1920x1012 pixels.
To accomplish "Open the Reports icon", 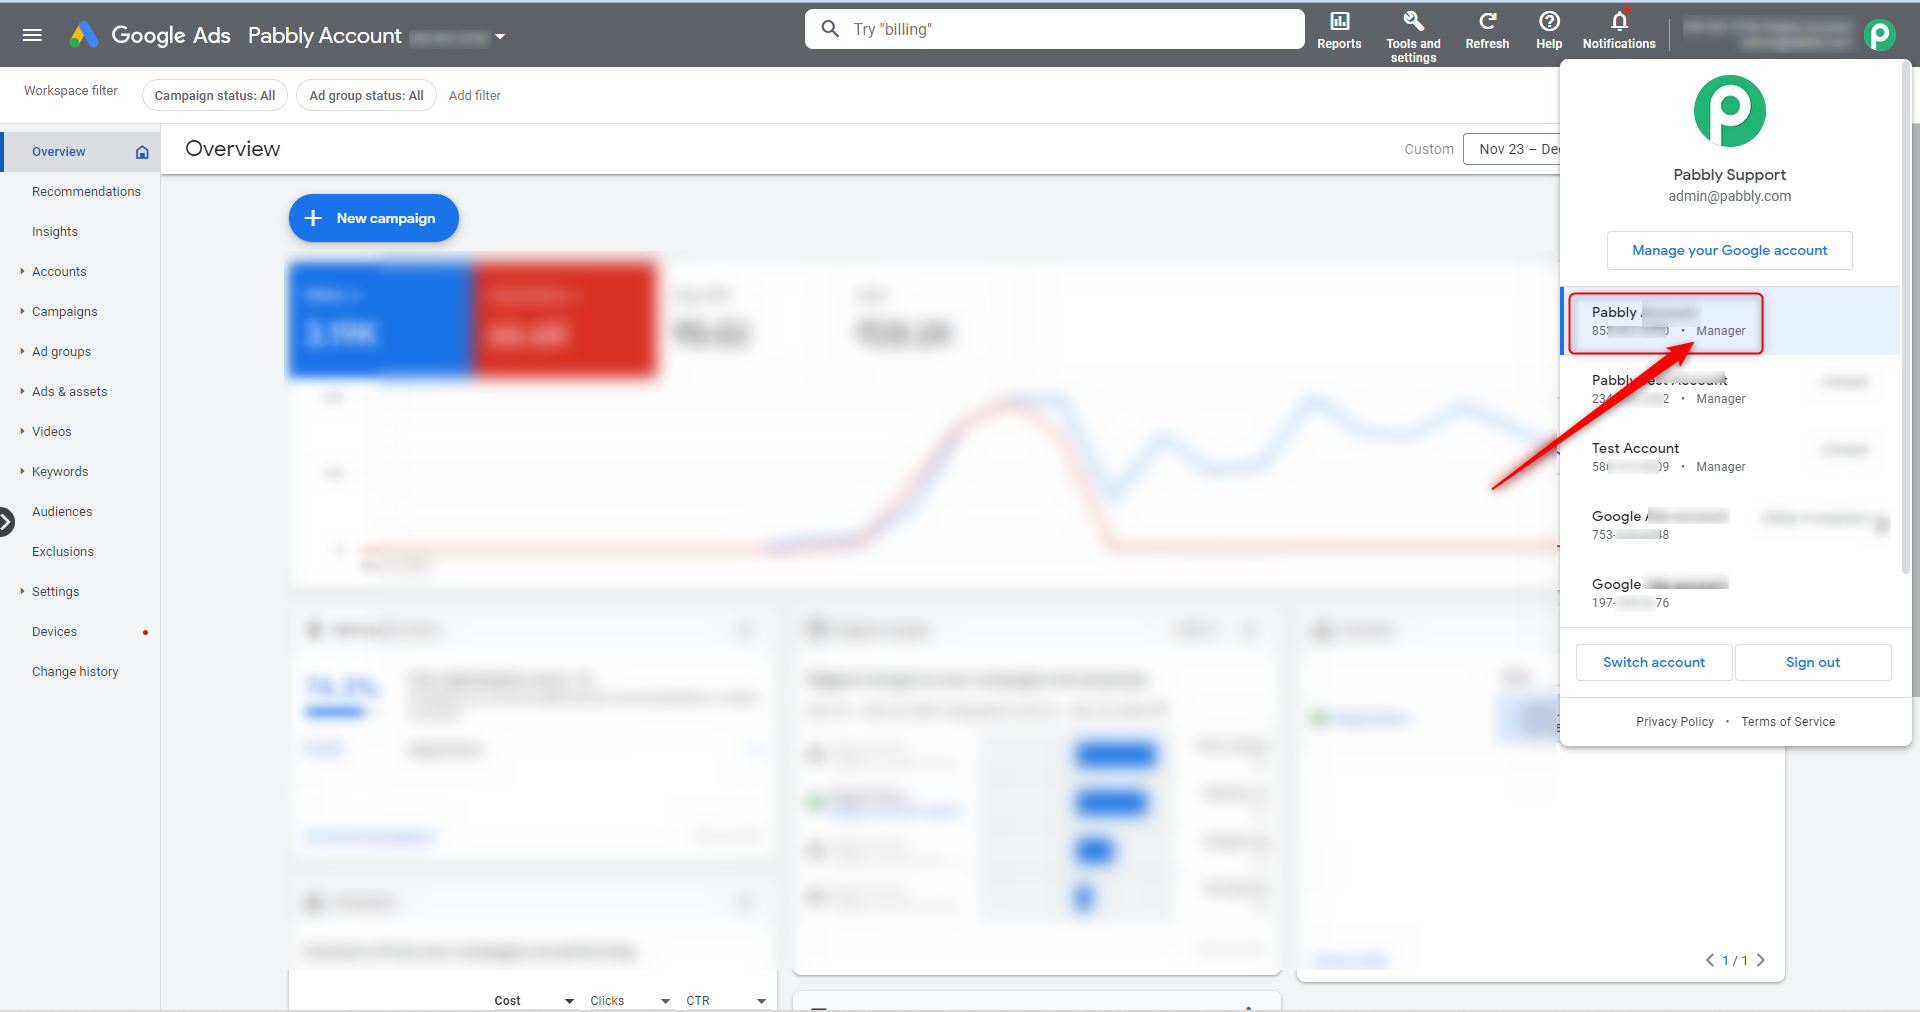I will (1339, 30).
